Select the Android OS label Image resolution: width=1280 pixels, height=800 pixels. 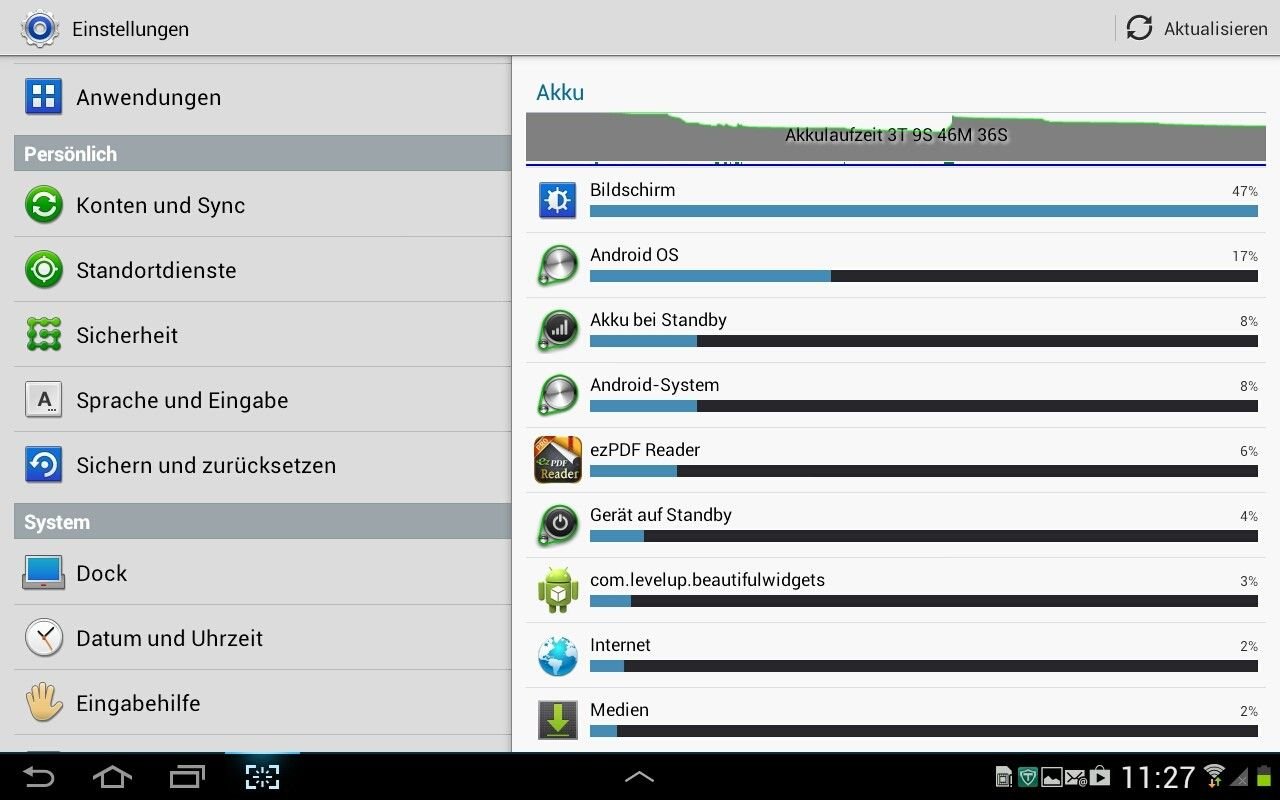634,255
